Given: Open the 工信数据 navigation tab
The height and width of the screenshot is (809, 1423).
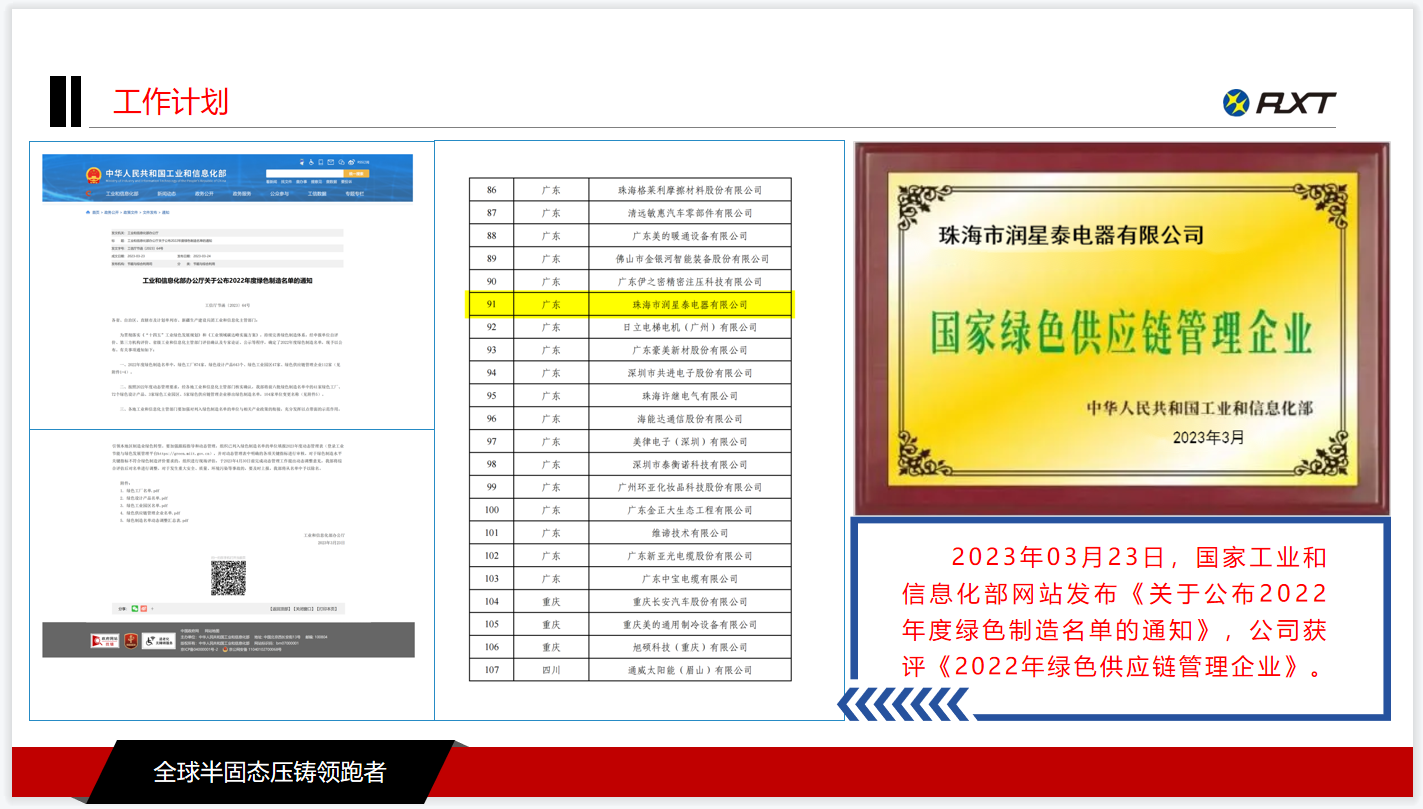Looking at the screenshot, I should click(317, 194).
